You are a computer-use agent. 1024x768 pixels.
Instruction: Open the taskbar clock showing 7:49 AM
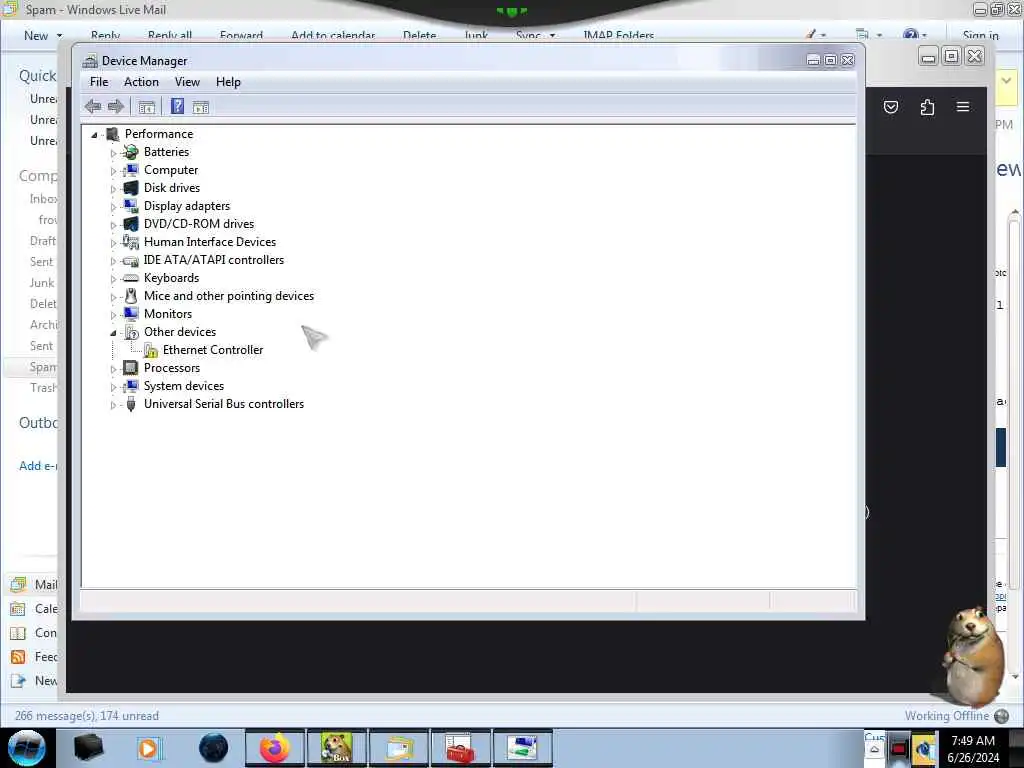pos(972,749)
